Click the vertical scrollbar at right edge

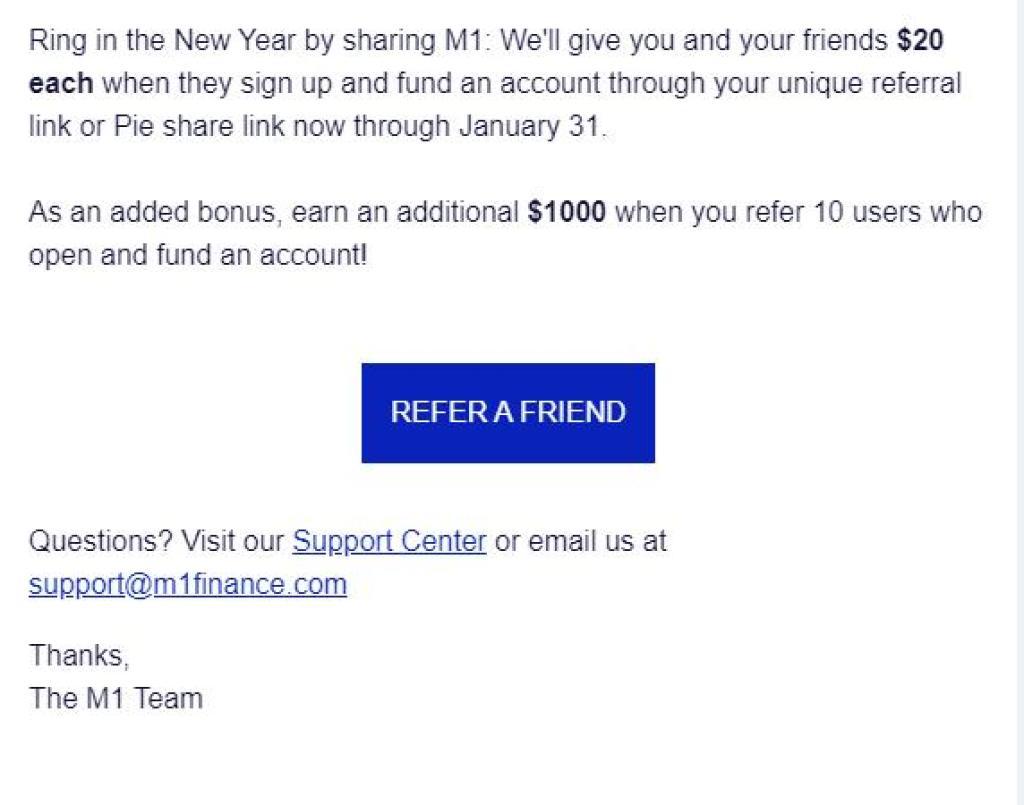coord(1021,402)
